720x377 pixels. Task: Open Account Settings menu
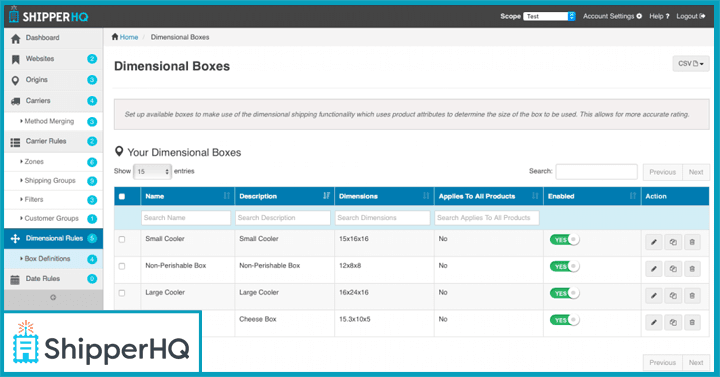click(612, 16)
